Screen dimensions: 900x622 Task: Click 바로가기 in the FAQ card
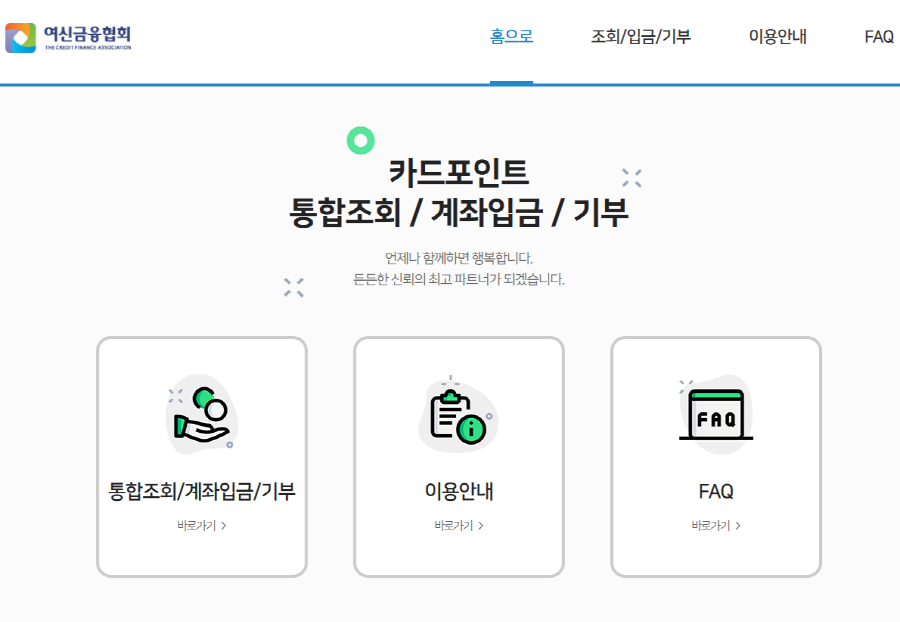click(x=716, y=525)
